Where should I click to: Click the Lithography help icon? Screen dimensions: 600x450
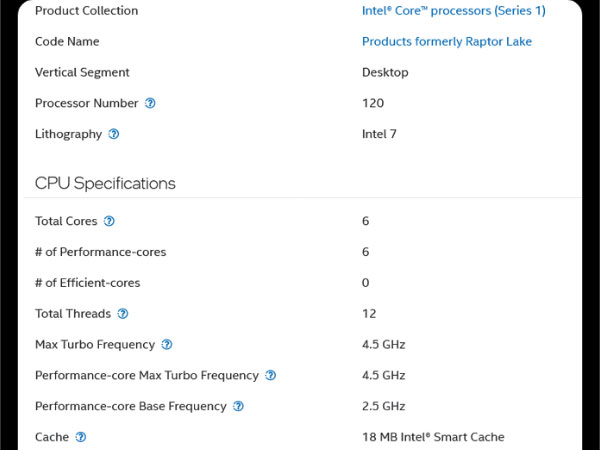[114, 134]
